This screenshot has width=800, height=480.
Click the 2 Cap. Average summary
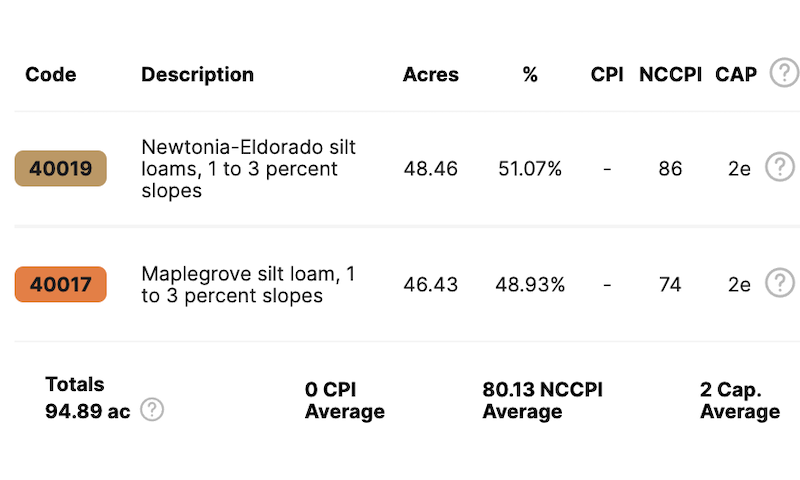[739, 400]
